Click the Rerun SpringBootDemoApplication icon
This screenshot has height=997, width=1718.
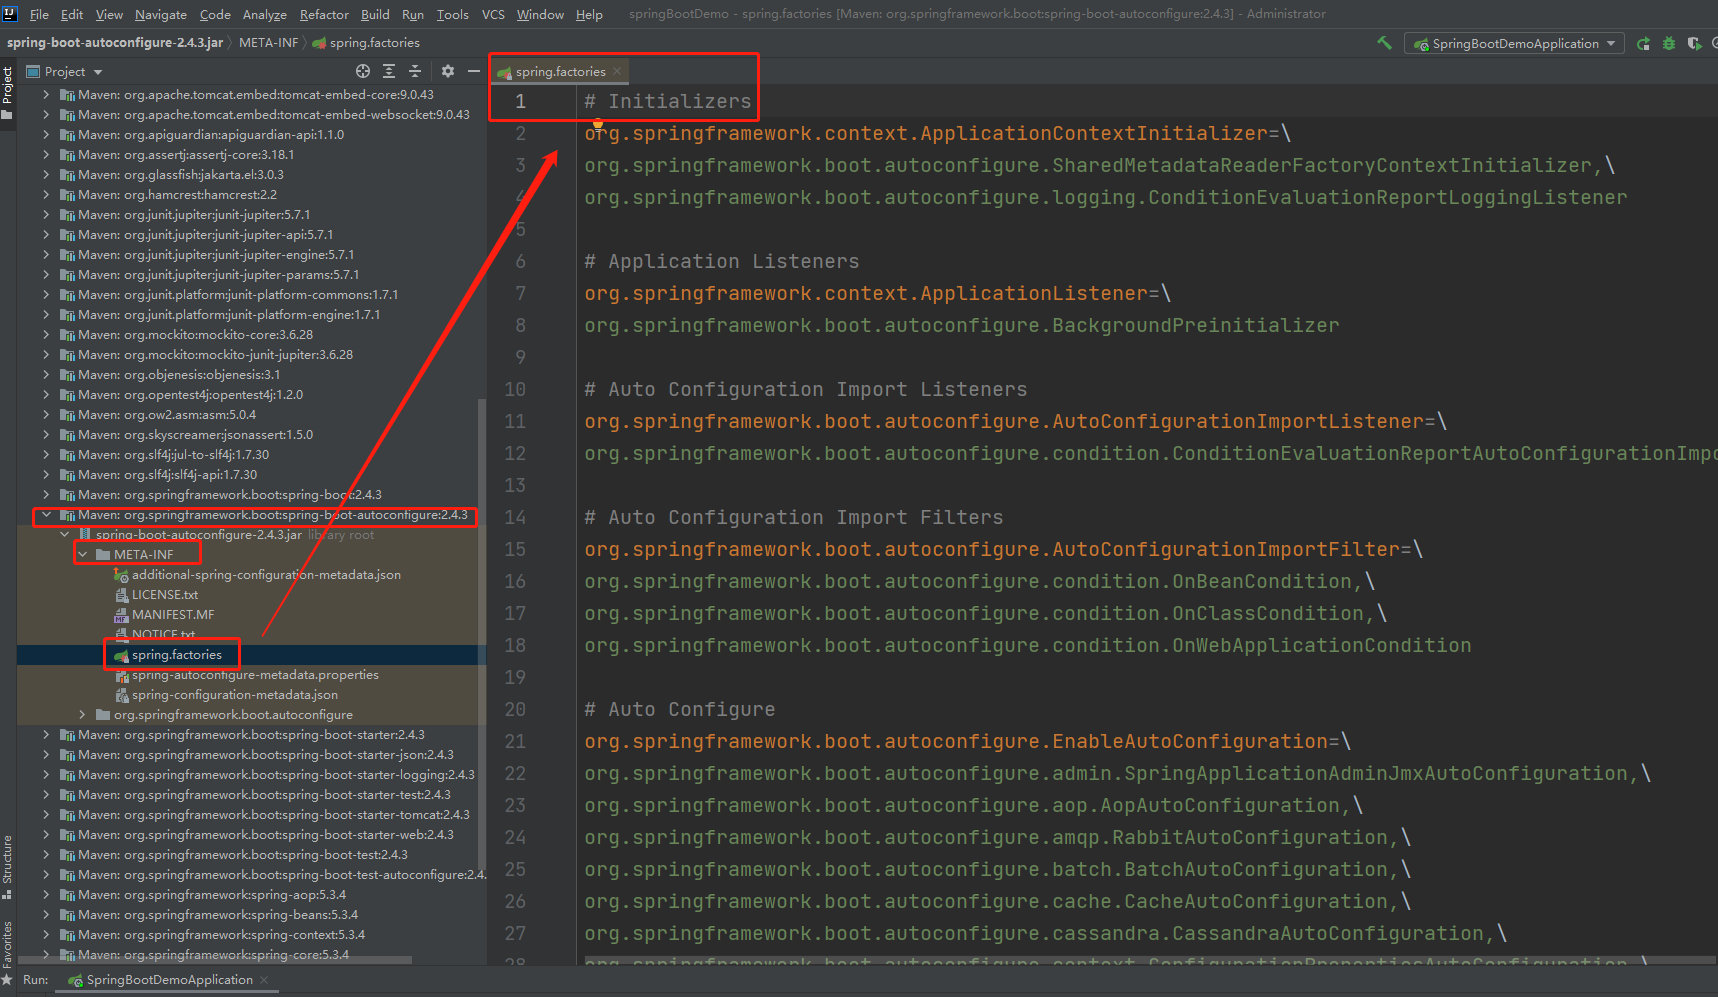[1643, 43]
